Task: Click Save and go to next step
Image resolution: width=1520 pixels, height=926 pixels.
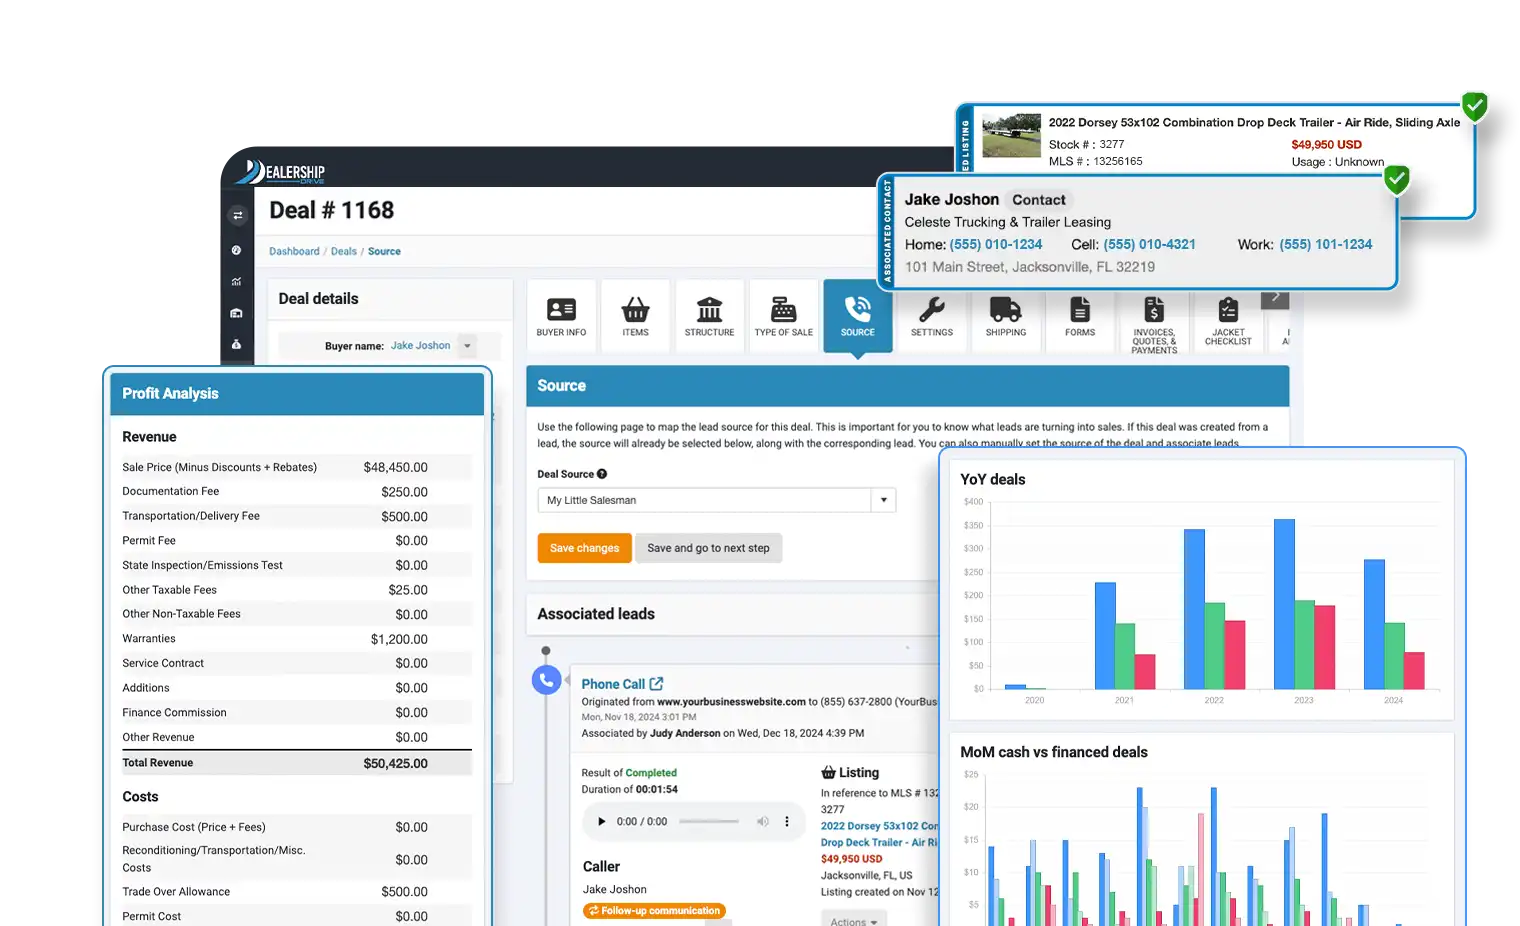Action: (708, 548)
